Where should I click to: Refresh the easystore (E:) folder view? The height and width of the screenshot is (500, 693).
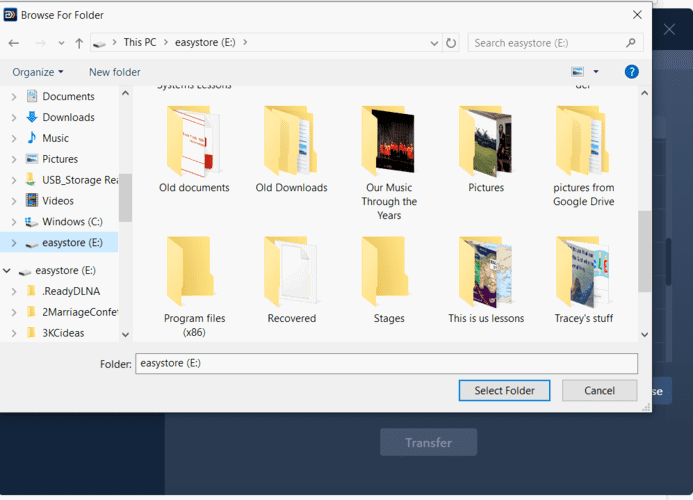(x=451, y=43)
